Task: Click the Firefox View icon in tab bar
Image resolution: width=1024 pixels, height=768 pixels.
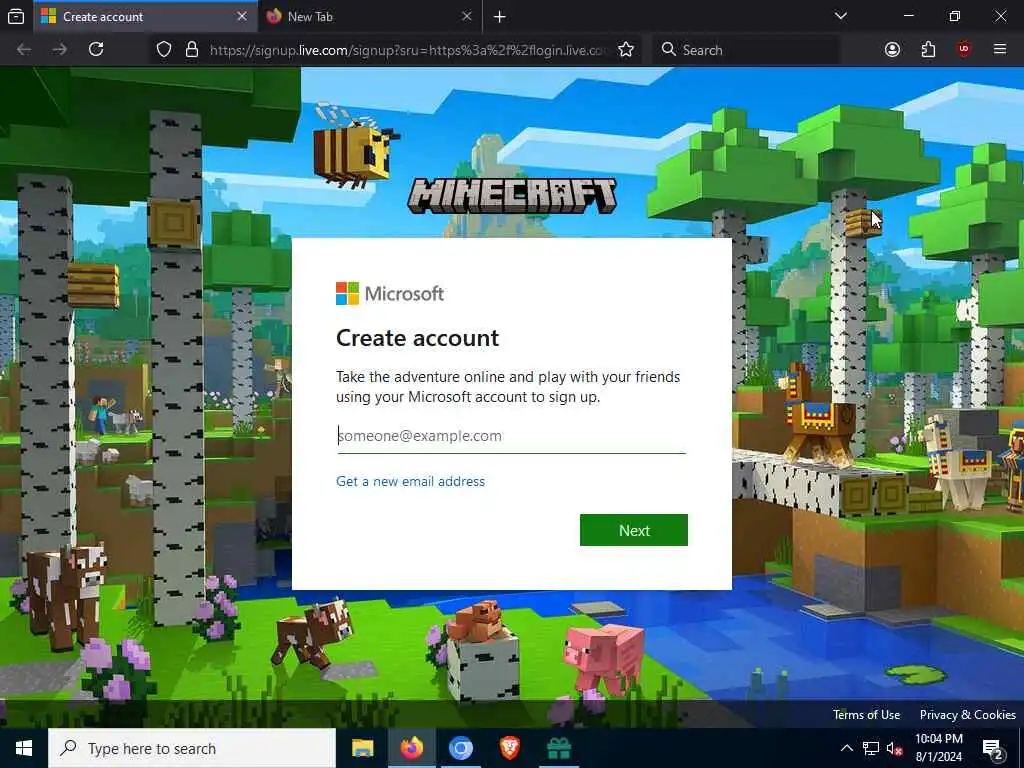Action: [16, 16]
